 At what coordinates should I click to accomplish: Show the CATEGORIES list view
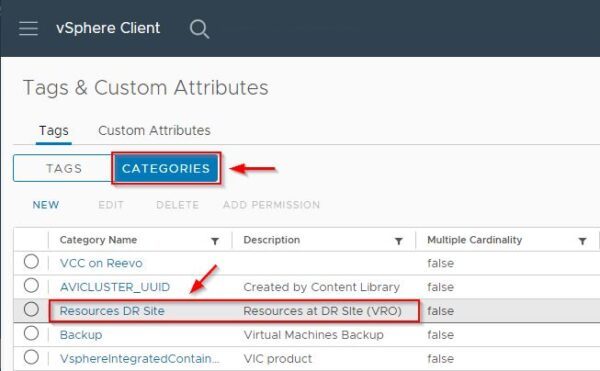click(x=166, y=168)
